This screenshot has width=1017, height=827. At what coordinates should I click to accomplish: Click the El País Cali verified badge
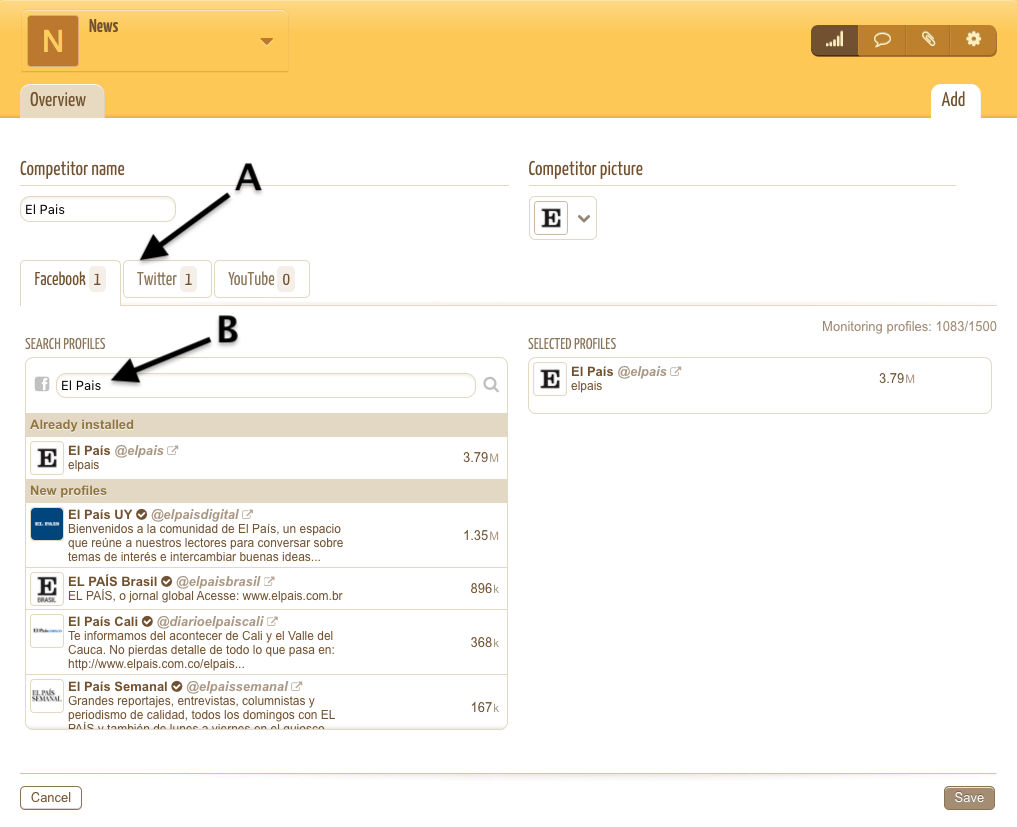tap(147, 621)
